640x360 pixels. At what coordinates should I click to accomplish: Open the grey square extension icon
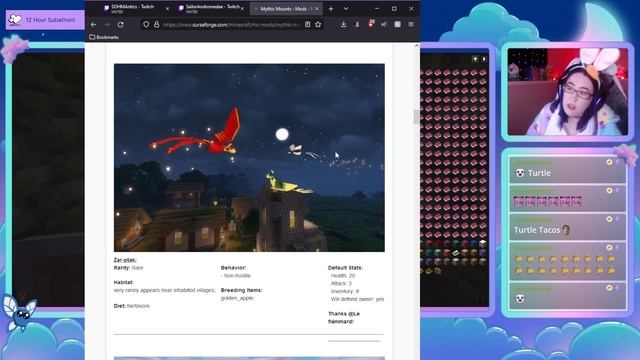coord(397,24)
